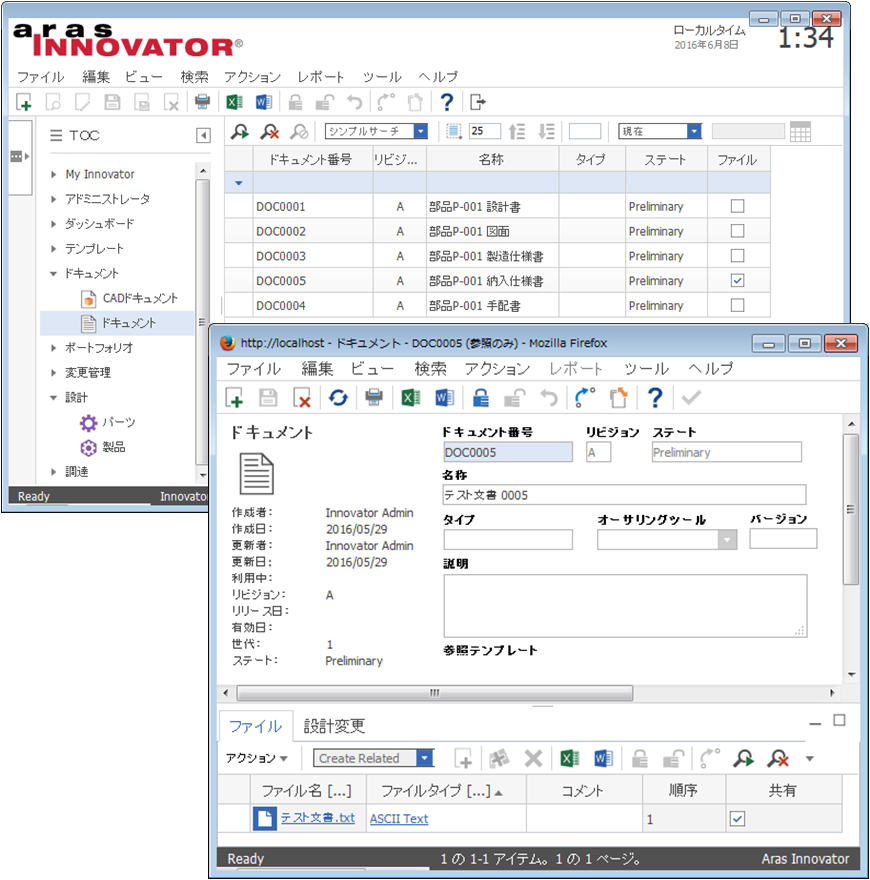The image size is (870, 880).
Task: Click the vertical scrollbar of the document form
Action: [851, 509]
